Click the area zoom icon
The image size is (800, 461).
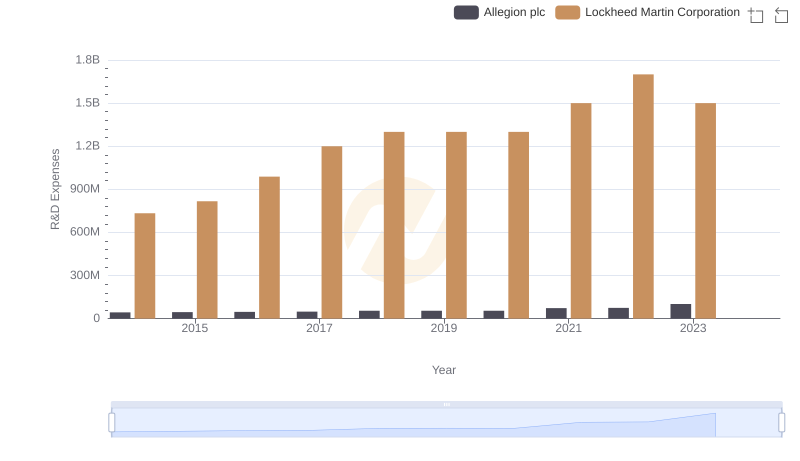pyautogui.click(x=756, y=15)
